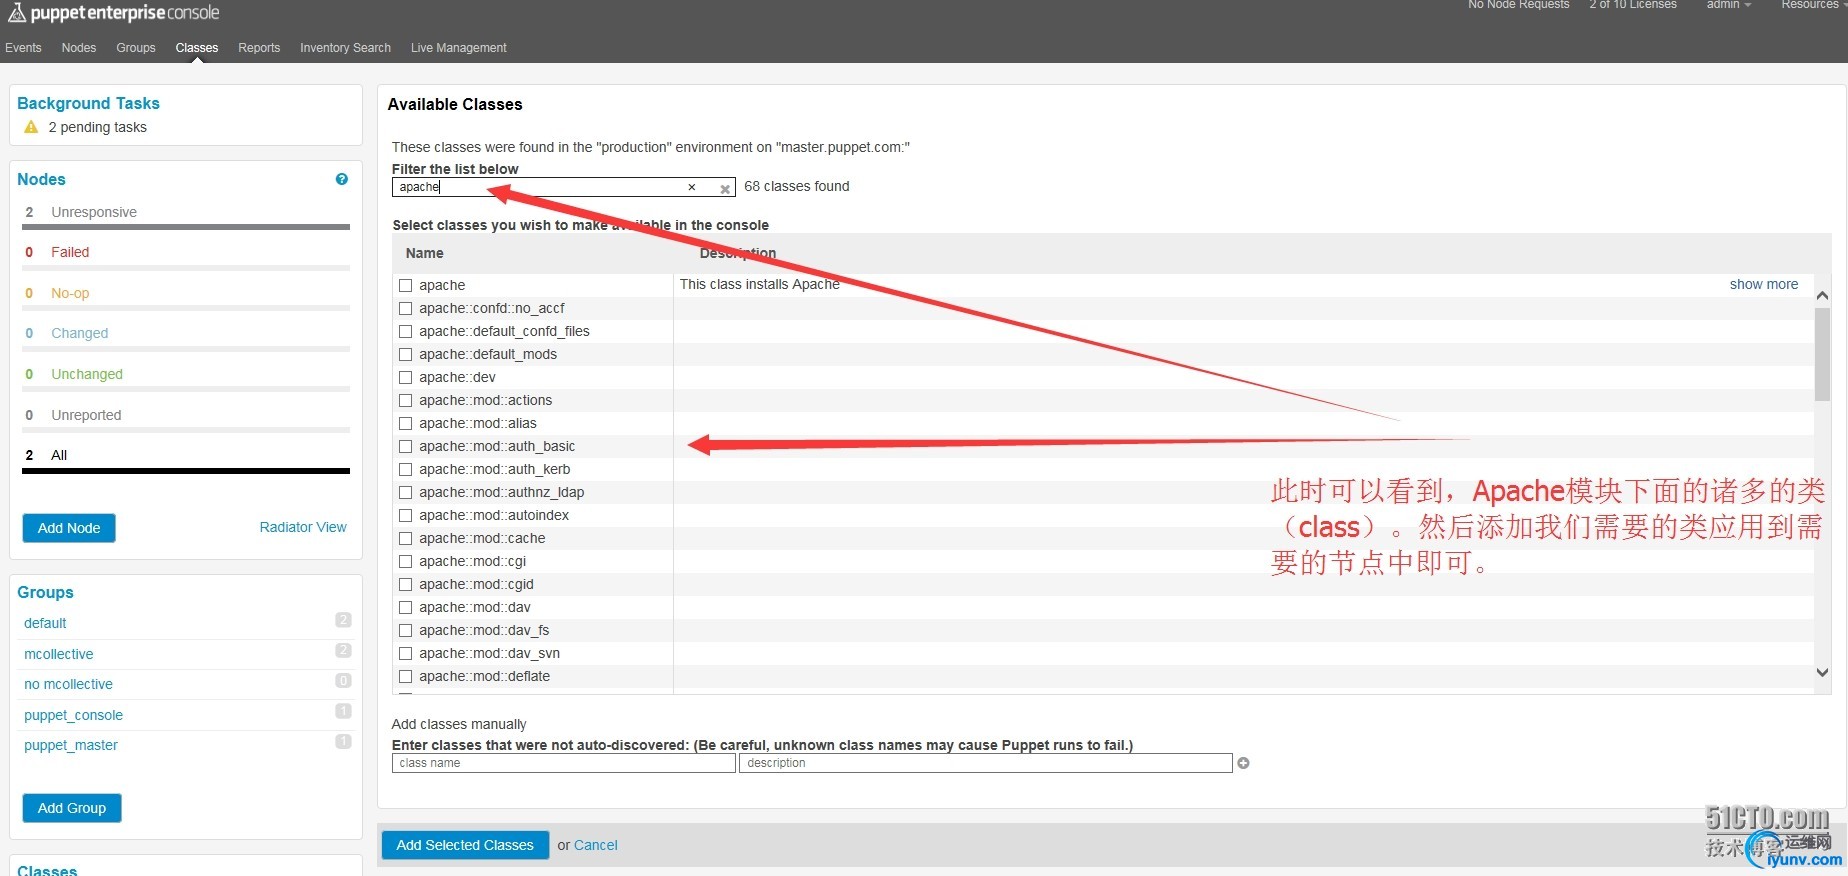Show Failed nodes

click(x=70, y=252)
